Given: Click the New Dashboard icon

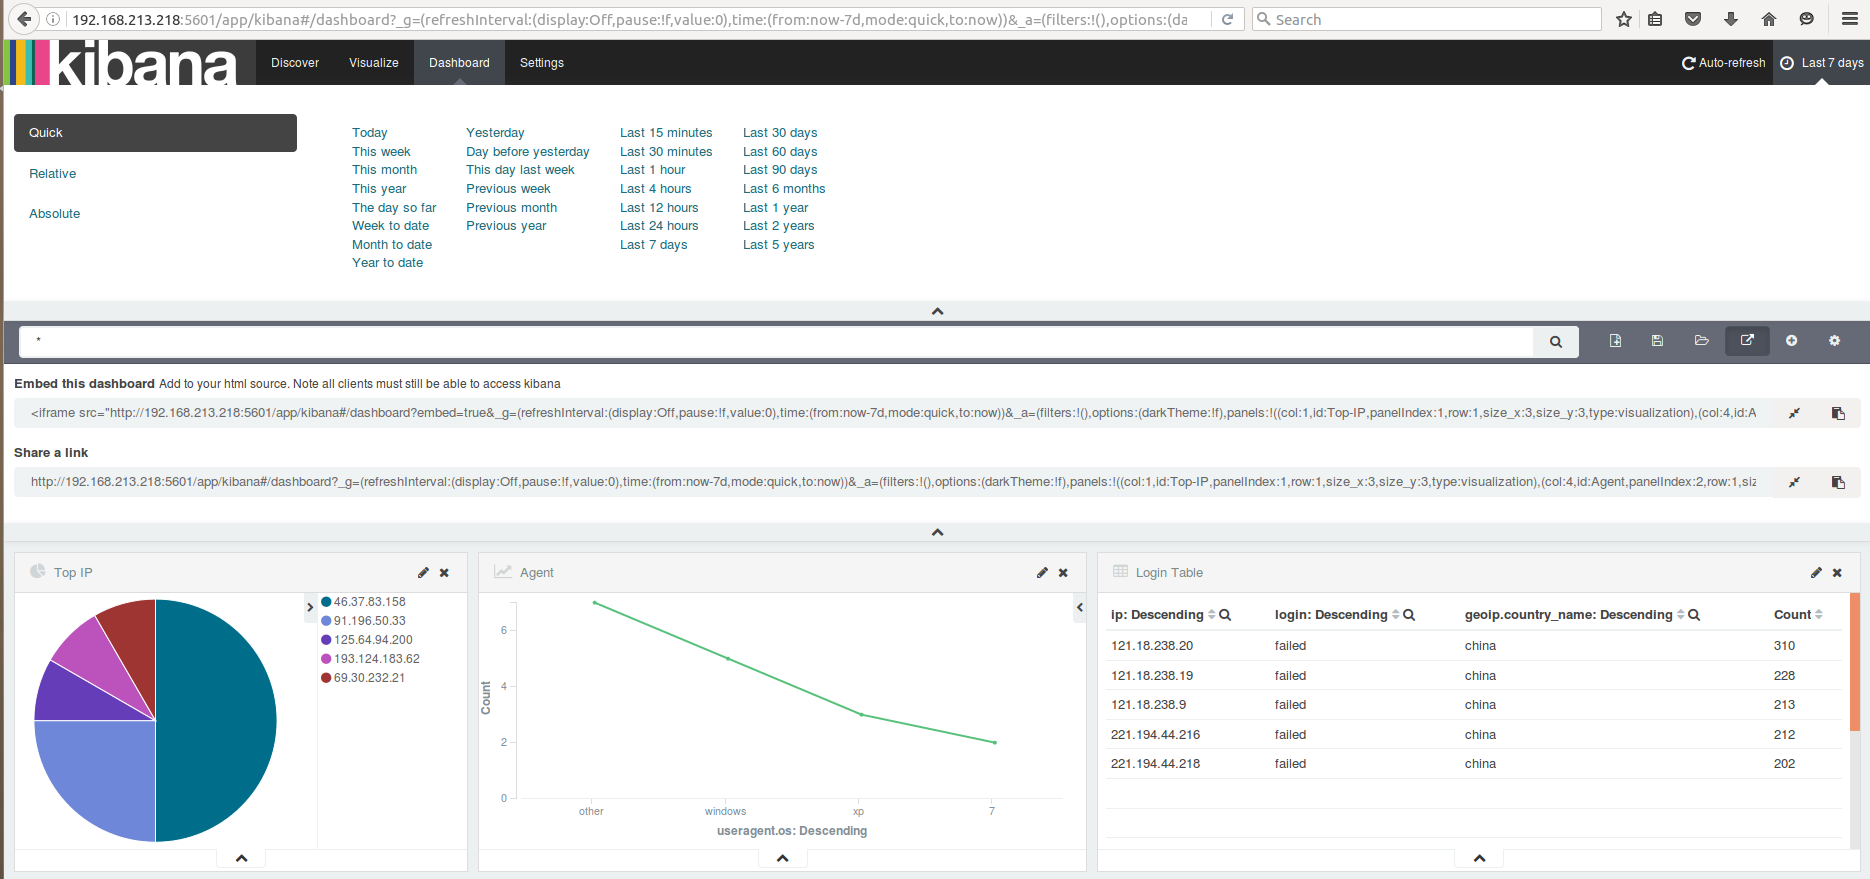Looking at the screenshot, I should (x=1615, y=341).
